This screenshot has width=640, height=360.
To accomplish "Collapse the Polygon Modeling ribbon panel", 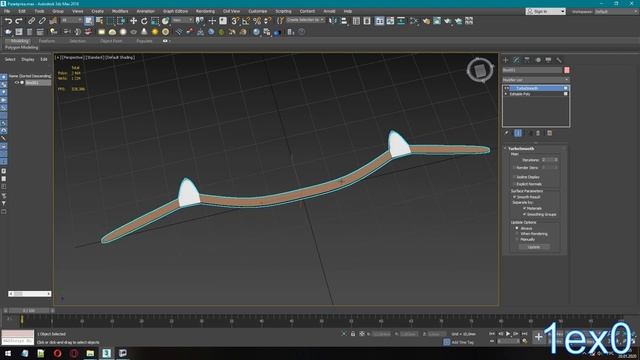I will [x=22, y=48].
